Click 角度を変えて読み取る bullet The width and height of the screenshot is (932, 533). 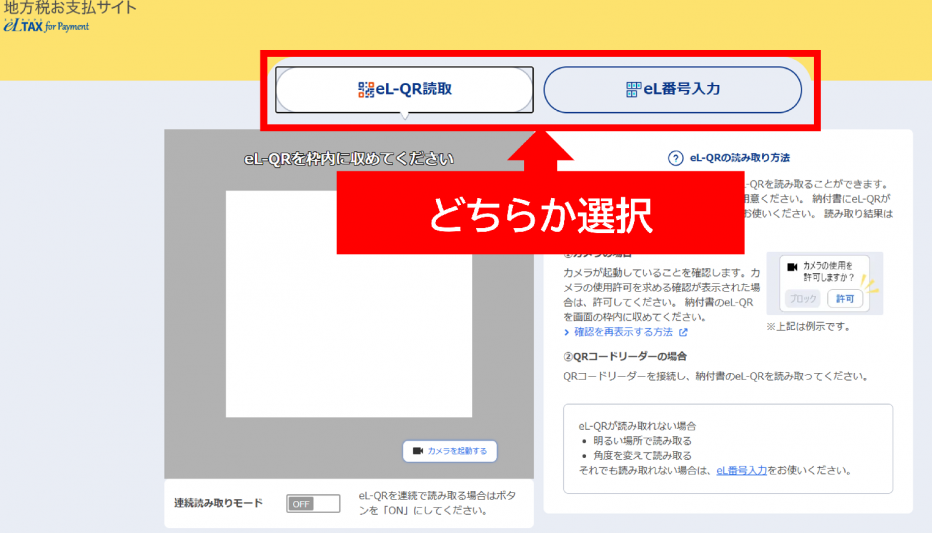(x=642, y=456)
